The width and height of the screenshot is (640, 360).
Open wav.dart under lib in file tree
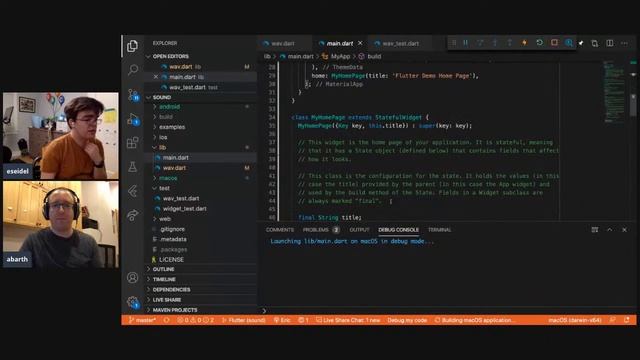(174, 168)
